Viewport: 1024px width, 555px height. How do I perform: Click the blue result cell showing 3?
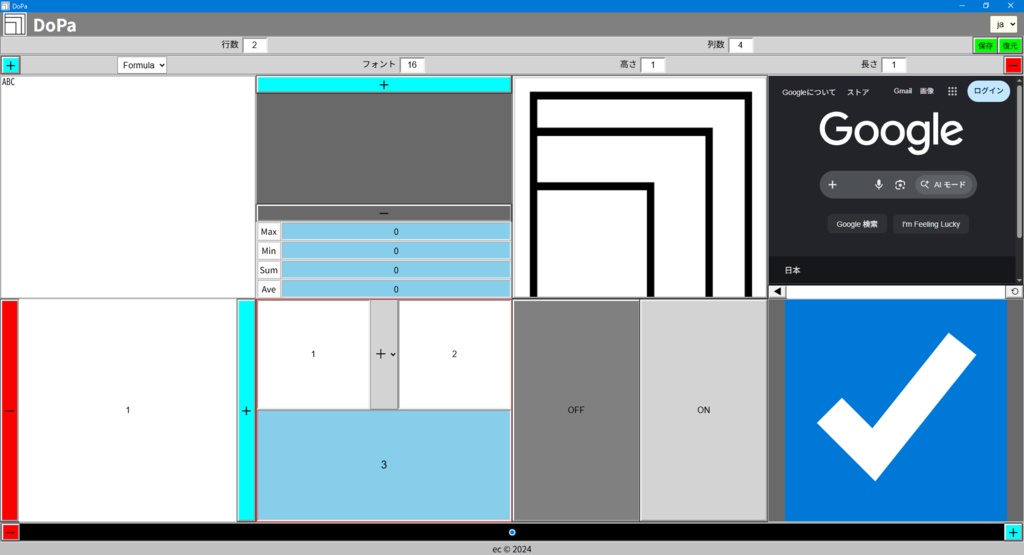click(383, 465)
